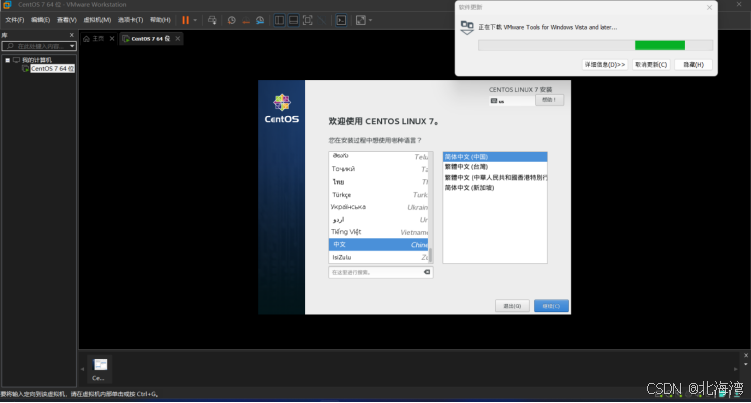Close the thumbnail bar panel
The height and width of the screenshot is (403, 751).
(x=745, y=355)
